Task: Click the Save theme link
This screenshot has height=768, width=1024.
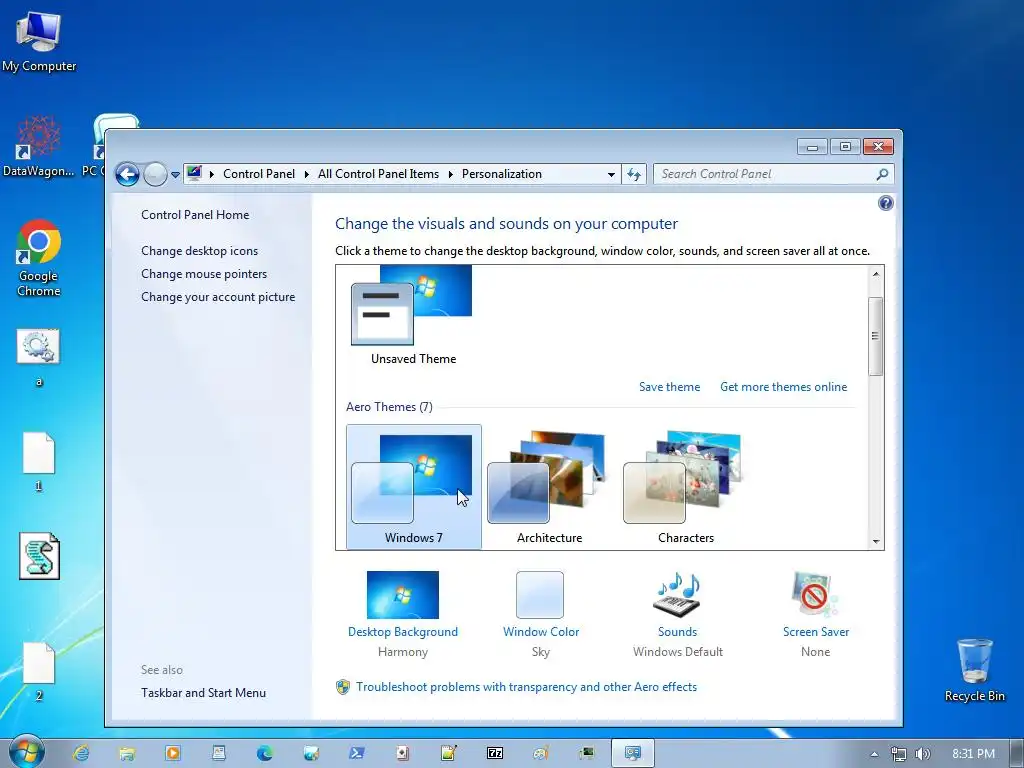Action: (x=669, y=387)
